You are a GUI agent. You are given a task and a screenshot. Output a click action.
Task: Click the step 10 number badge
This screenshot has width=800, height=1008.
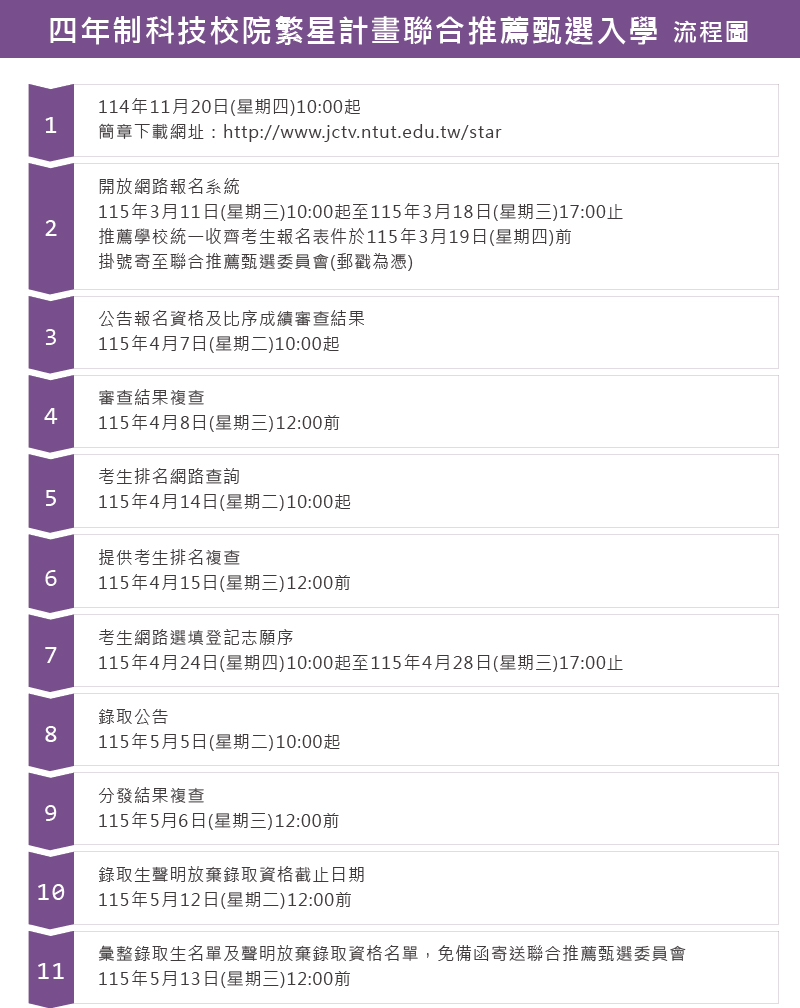[x=51, y=892]
